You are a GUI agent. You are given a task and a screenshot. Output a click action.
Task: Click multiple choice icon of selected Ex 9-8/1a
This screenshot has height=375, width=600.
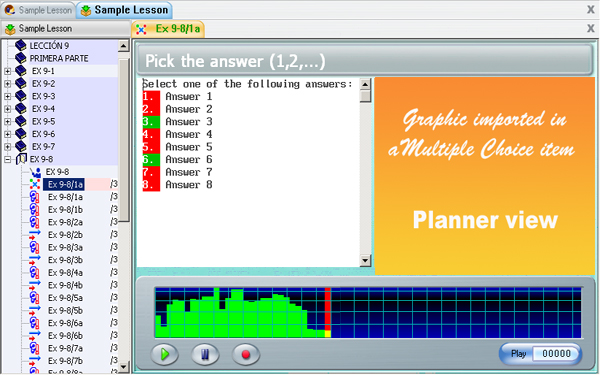(x=35, y=184)
